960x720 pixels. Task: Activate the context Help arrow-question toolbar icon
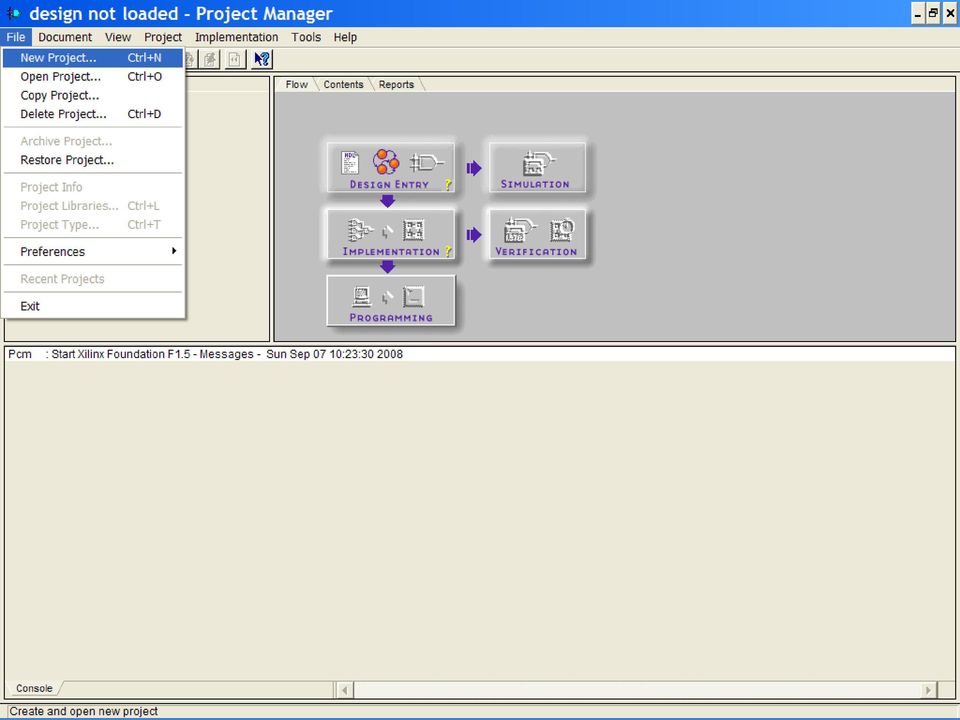[262, 59]
